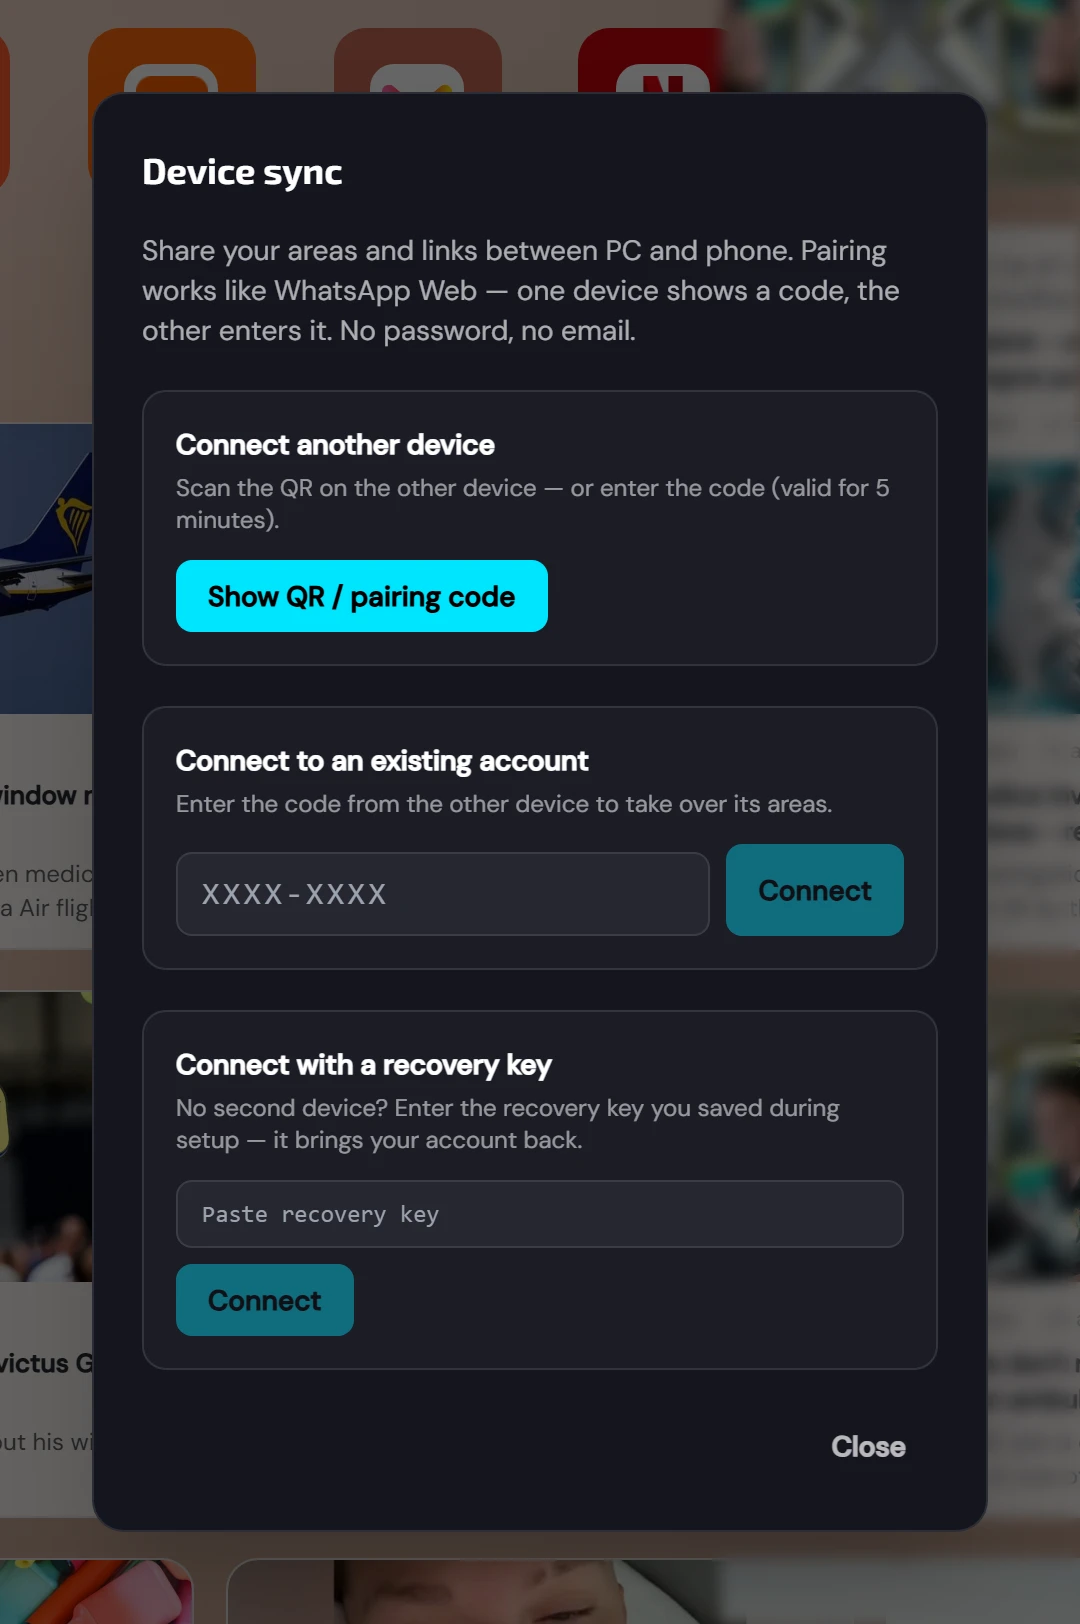Click the orange app shortcut icon

pos(172,60)
